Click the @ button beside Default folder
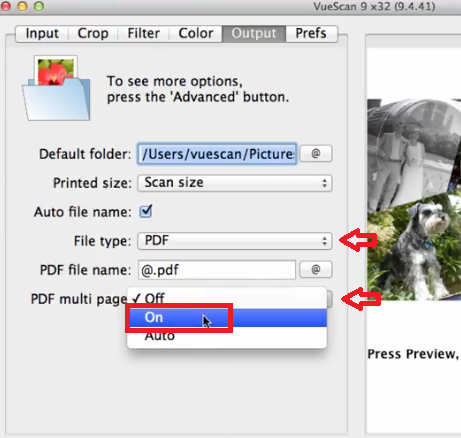Image resolution: width=461 pixels, height=438 pixels. (316, 154)
